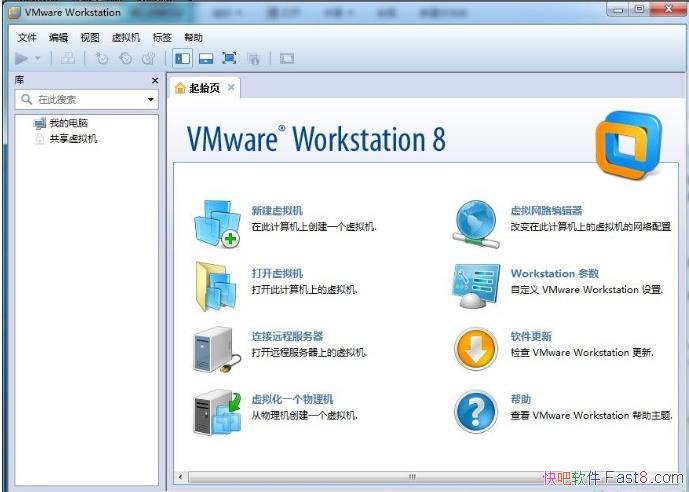Toggle the thumbnail bar view icon
The image size is (689, 492).
(206, 58)
